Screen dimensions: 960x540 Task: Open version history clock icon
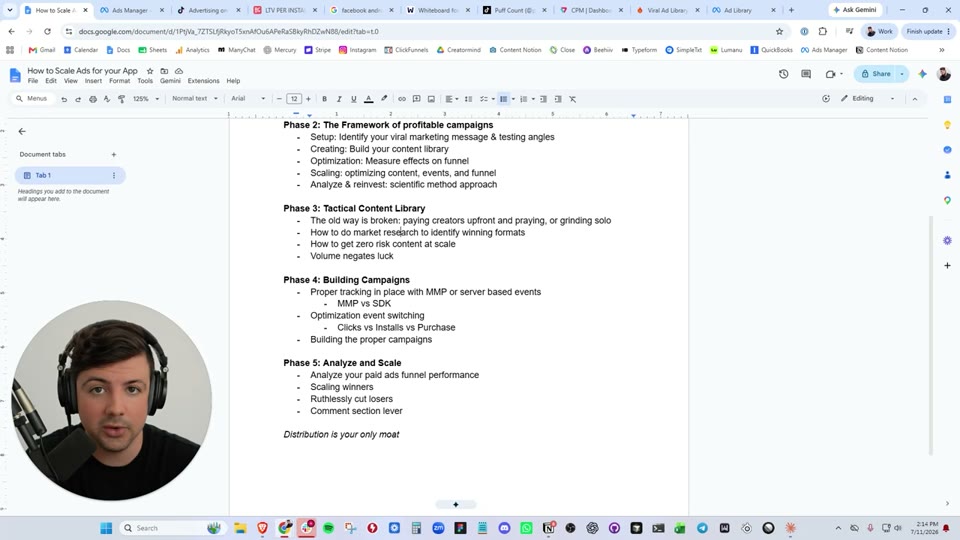784,74
